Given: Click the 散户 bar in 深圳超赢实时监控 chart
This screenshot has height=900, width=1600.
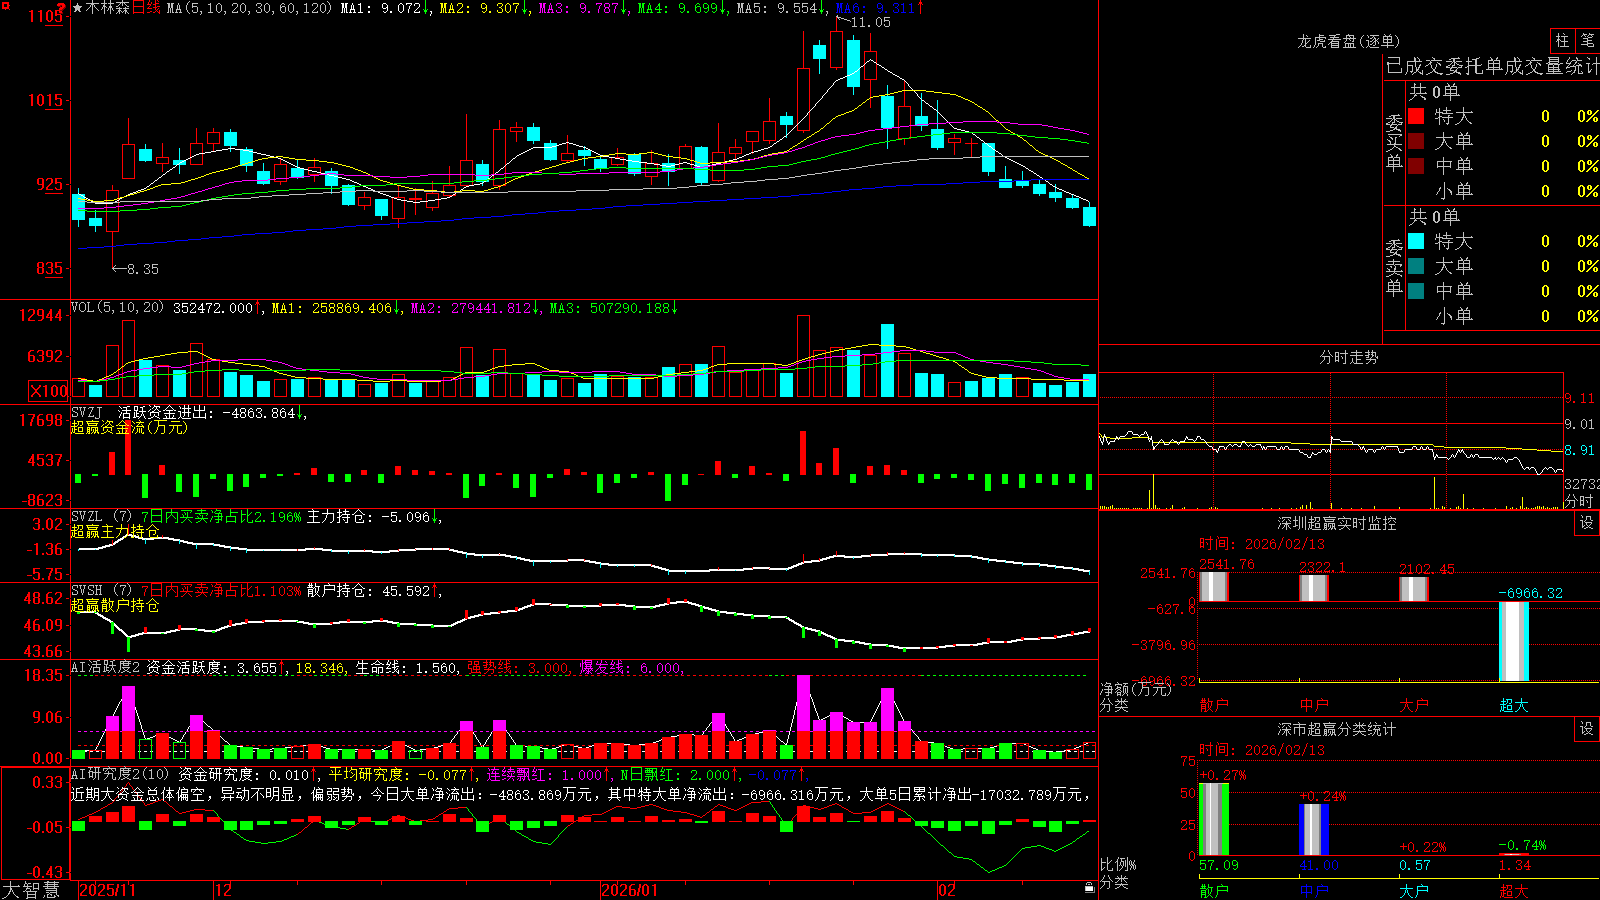Looking at the screenshot, I should [1214, 587].
